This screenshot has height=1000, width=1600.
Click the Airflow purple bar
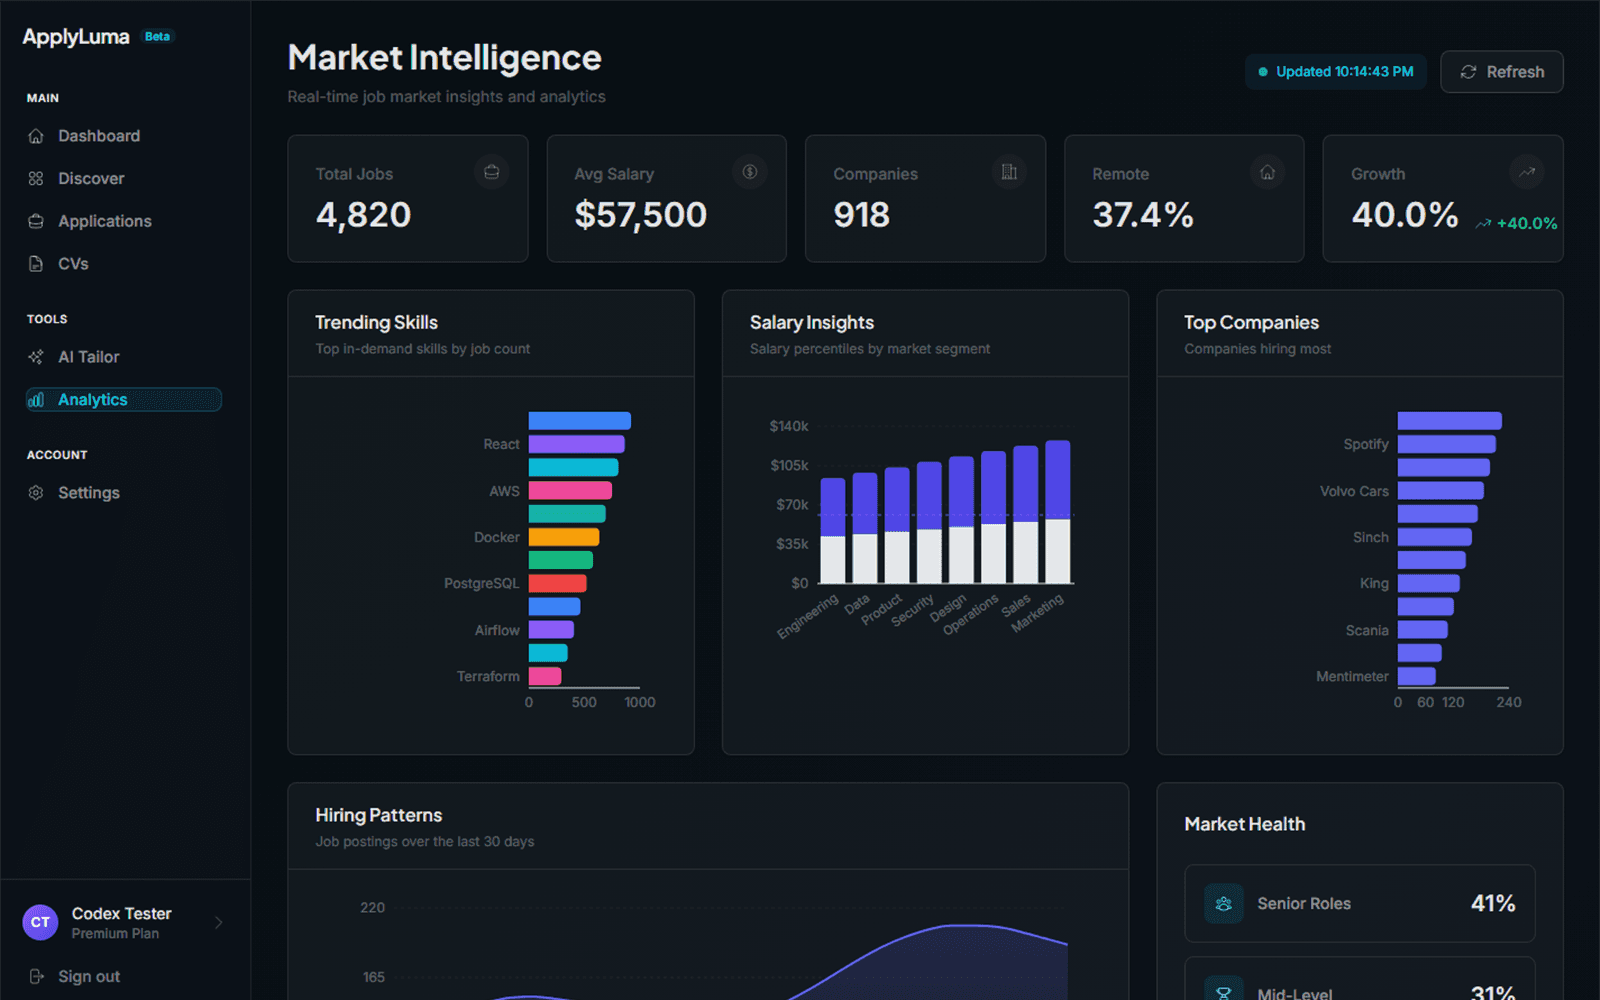tap(551, 630)
